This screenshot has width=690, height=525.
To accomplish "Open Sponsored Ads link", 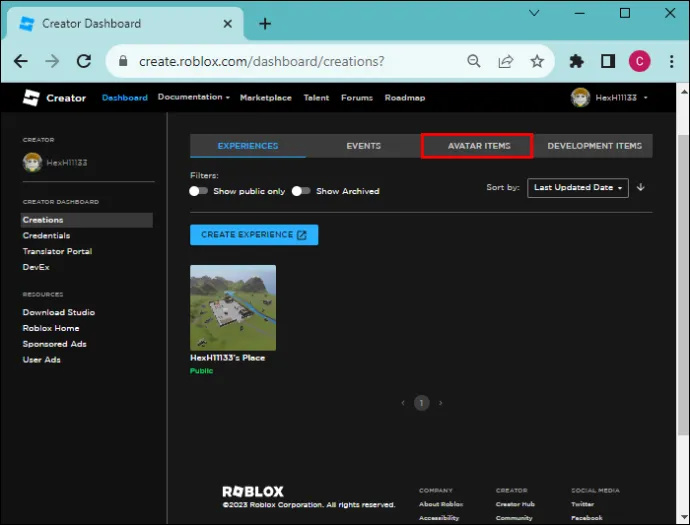I will [x=55, y=344].
